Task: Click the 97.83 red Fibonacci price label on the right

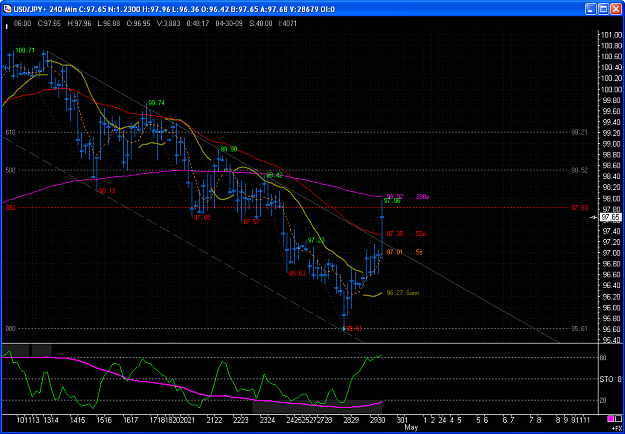Action: [x=580, y=208]
